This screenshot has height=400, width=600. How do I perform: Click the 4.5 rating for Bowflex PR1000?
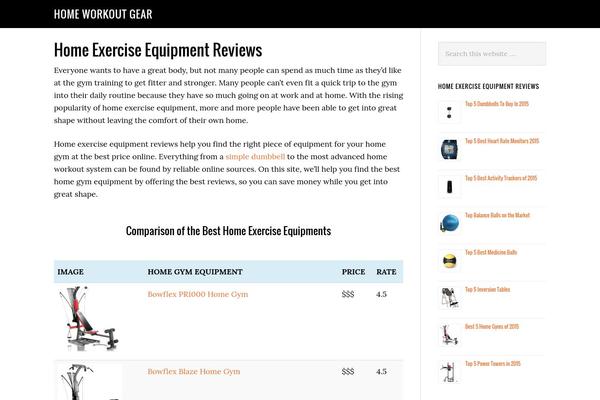[381, 294]
